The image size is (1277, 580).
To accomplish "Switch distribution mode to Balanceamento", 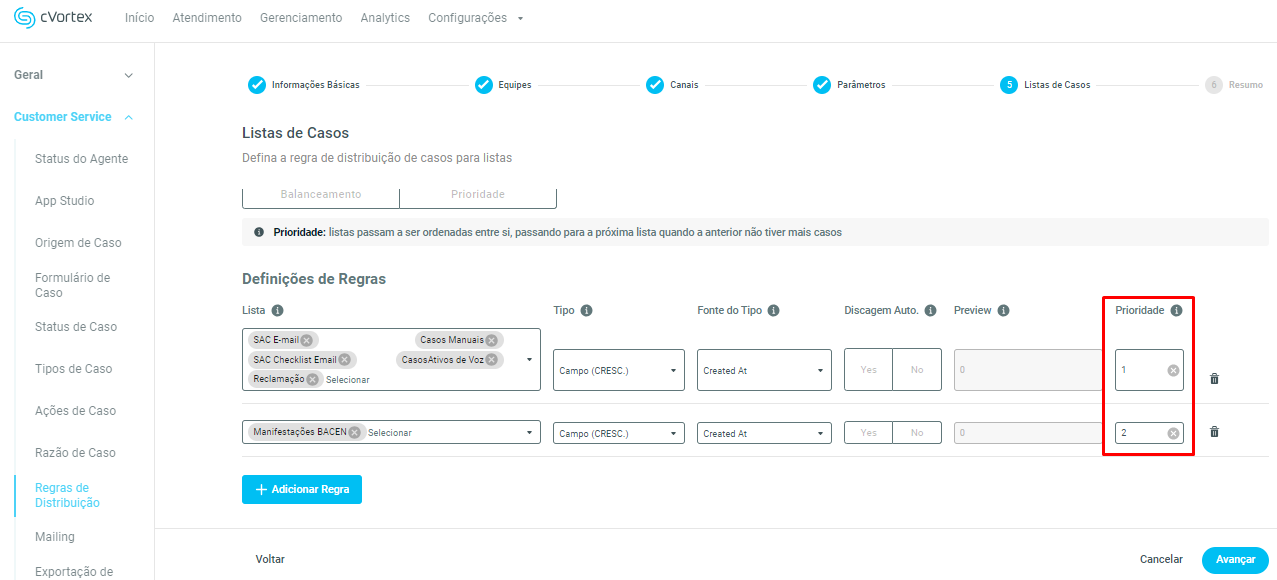I will [321, 194].
